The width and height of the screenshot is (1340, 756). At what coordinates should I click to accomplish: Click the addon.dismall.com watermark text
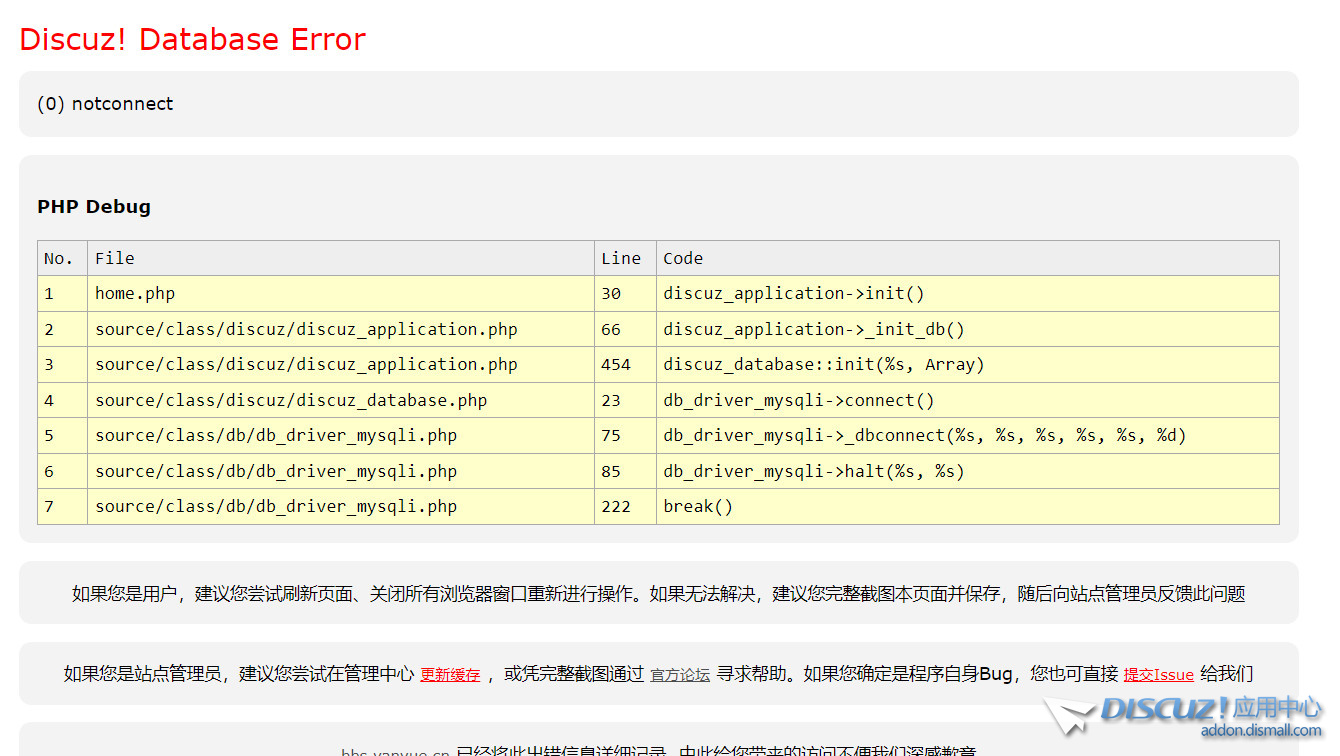pos(1260,730)
